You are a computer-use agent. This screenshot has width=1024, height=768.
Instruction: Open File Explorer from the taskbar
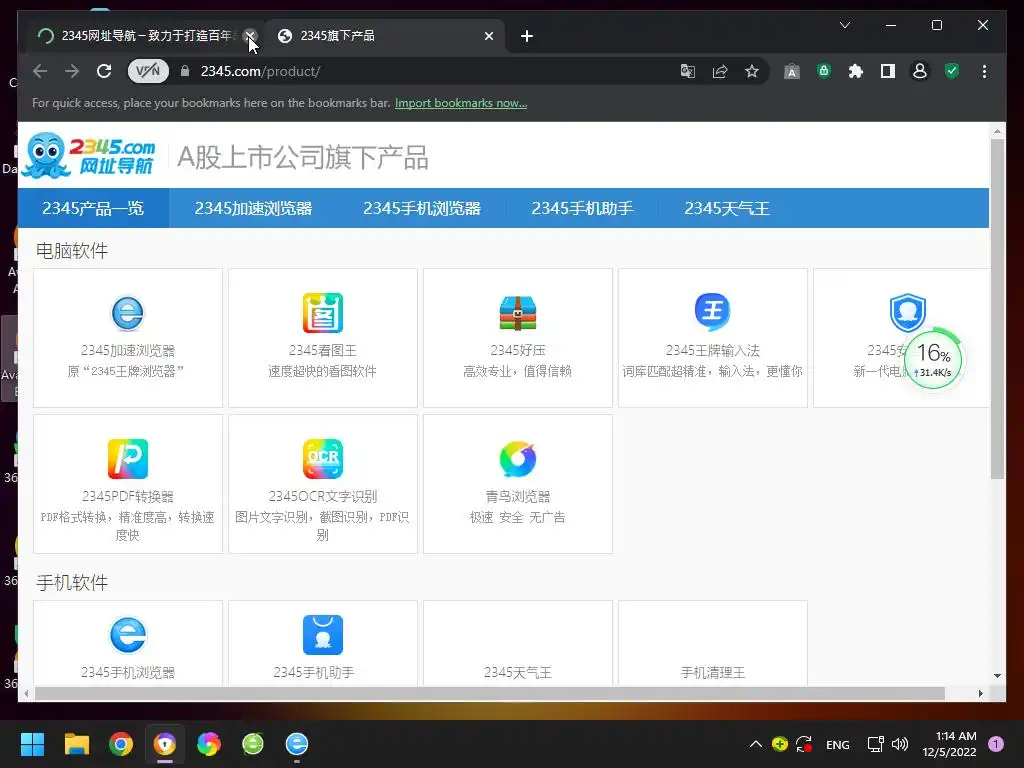76,744
